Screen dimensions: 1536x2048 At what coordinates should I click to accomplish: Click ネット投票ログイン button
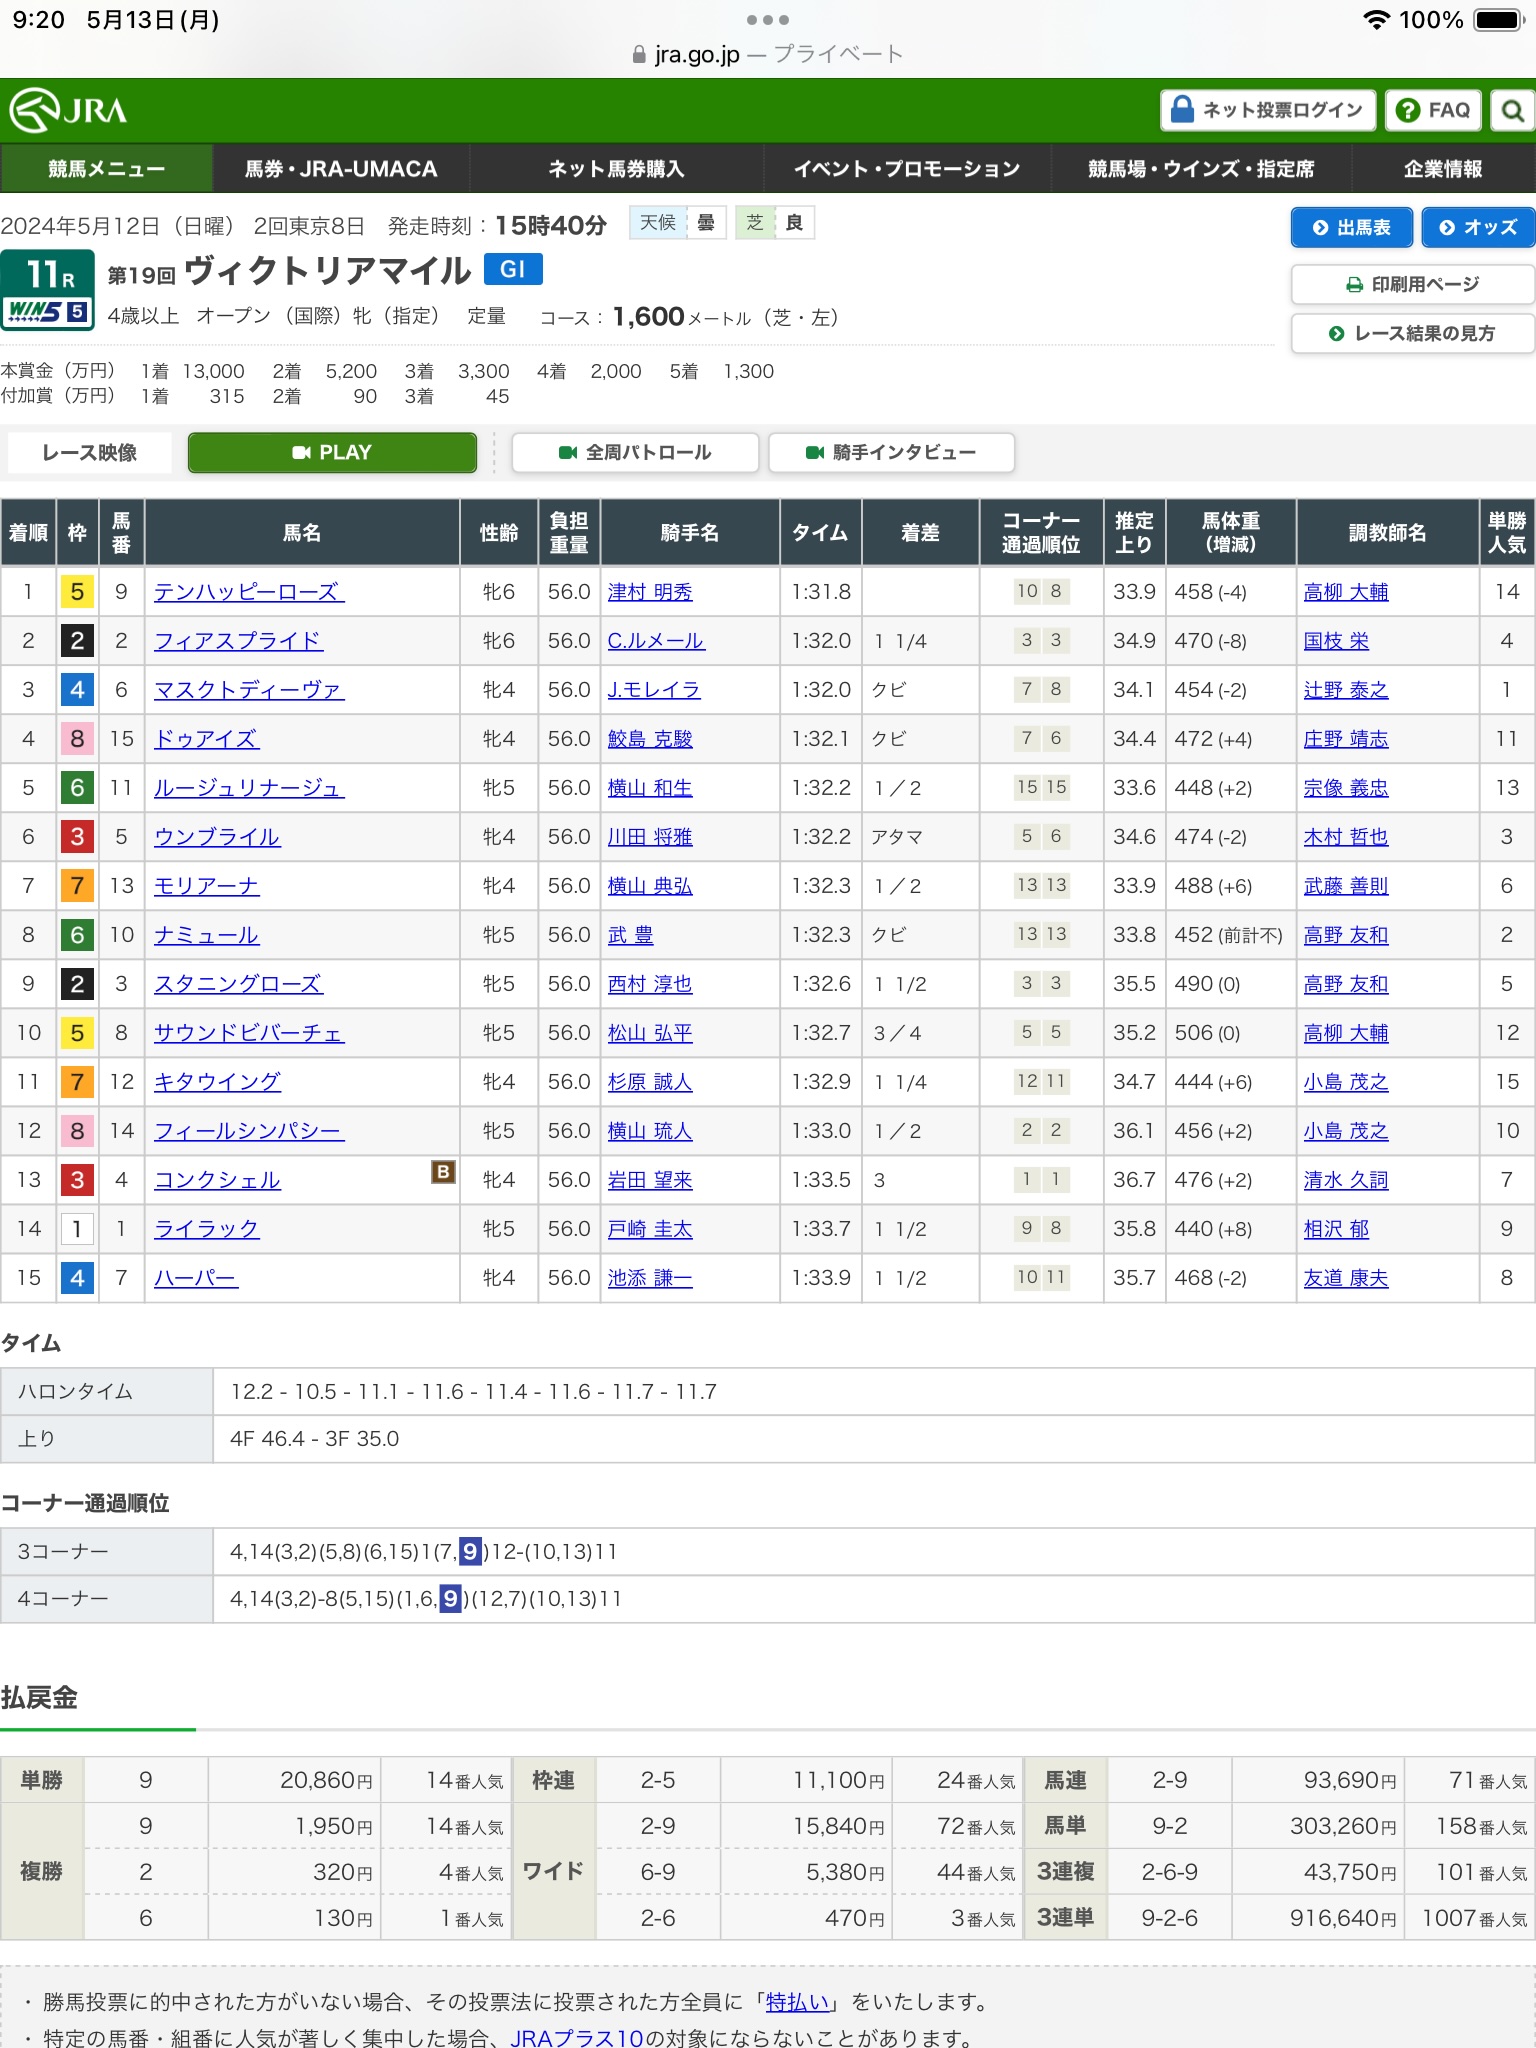point(1267,110)
